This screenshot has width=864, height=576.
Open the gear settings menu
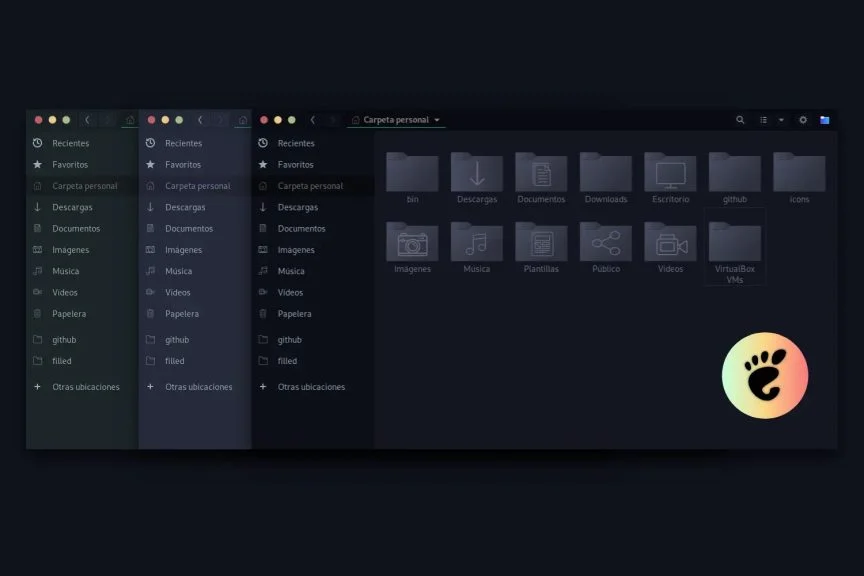click(x=802, y=119)
